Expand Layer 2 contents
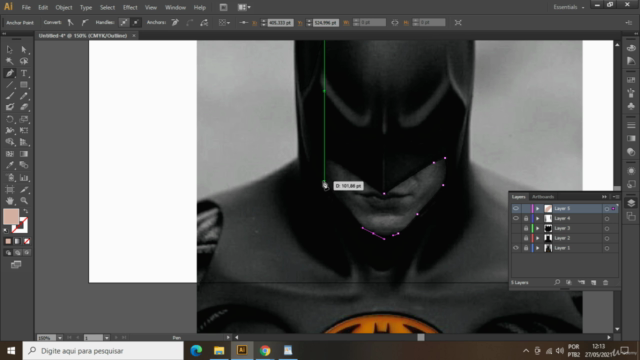This screenshot has height=360, width=640. pyautogui.click(x=538, y=238)
